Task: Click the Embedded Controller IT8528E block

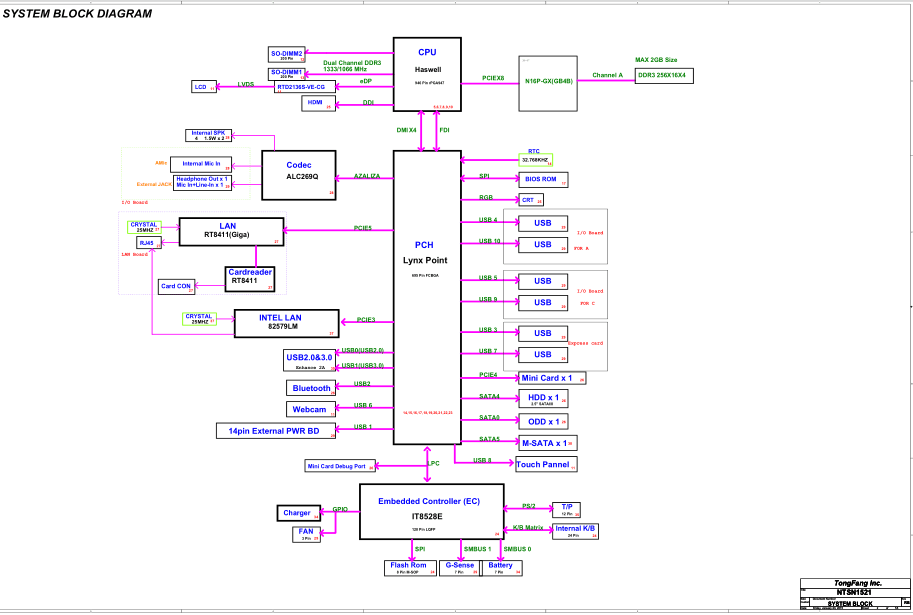Action: tap(431, 512)
